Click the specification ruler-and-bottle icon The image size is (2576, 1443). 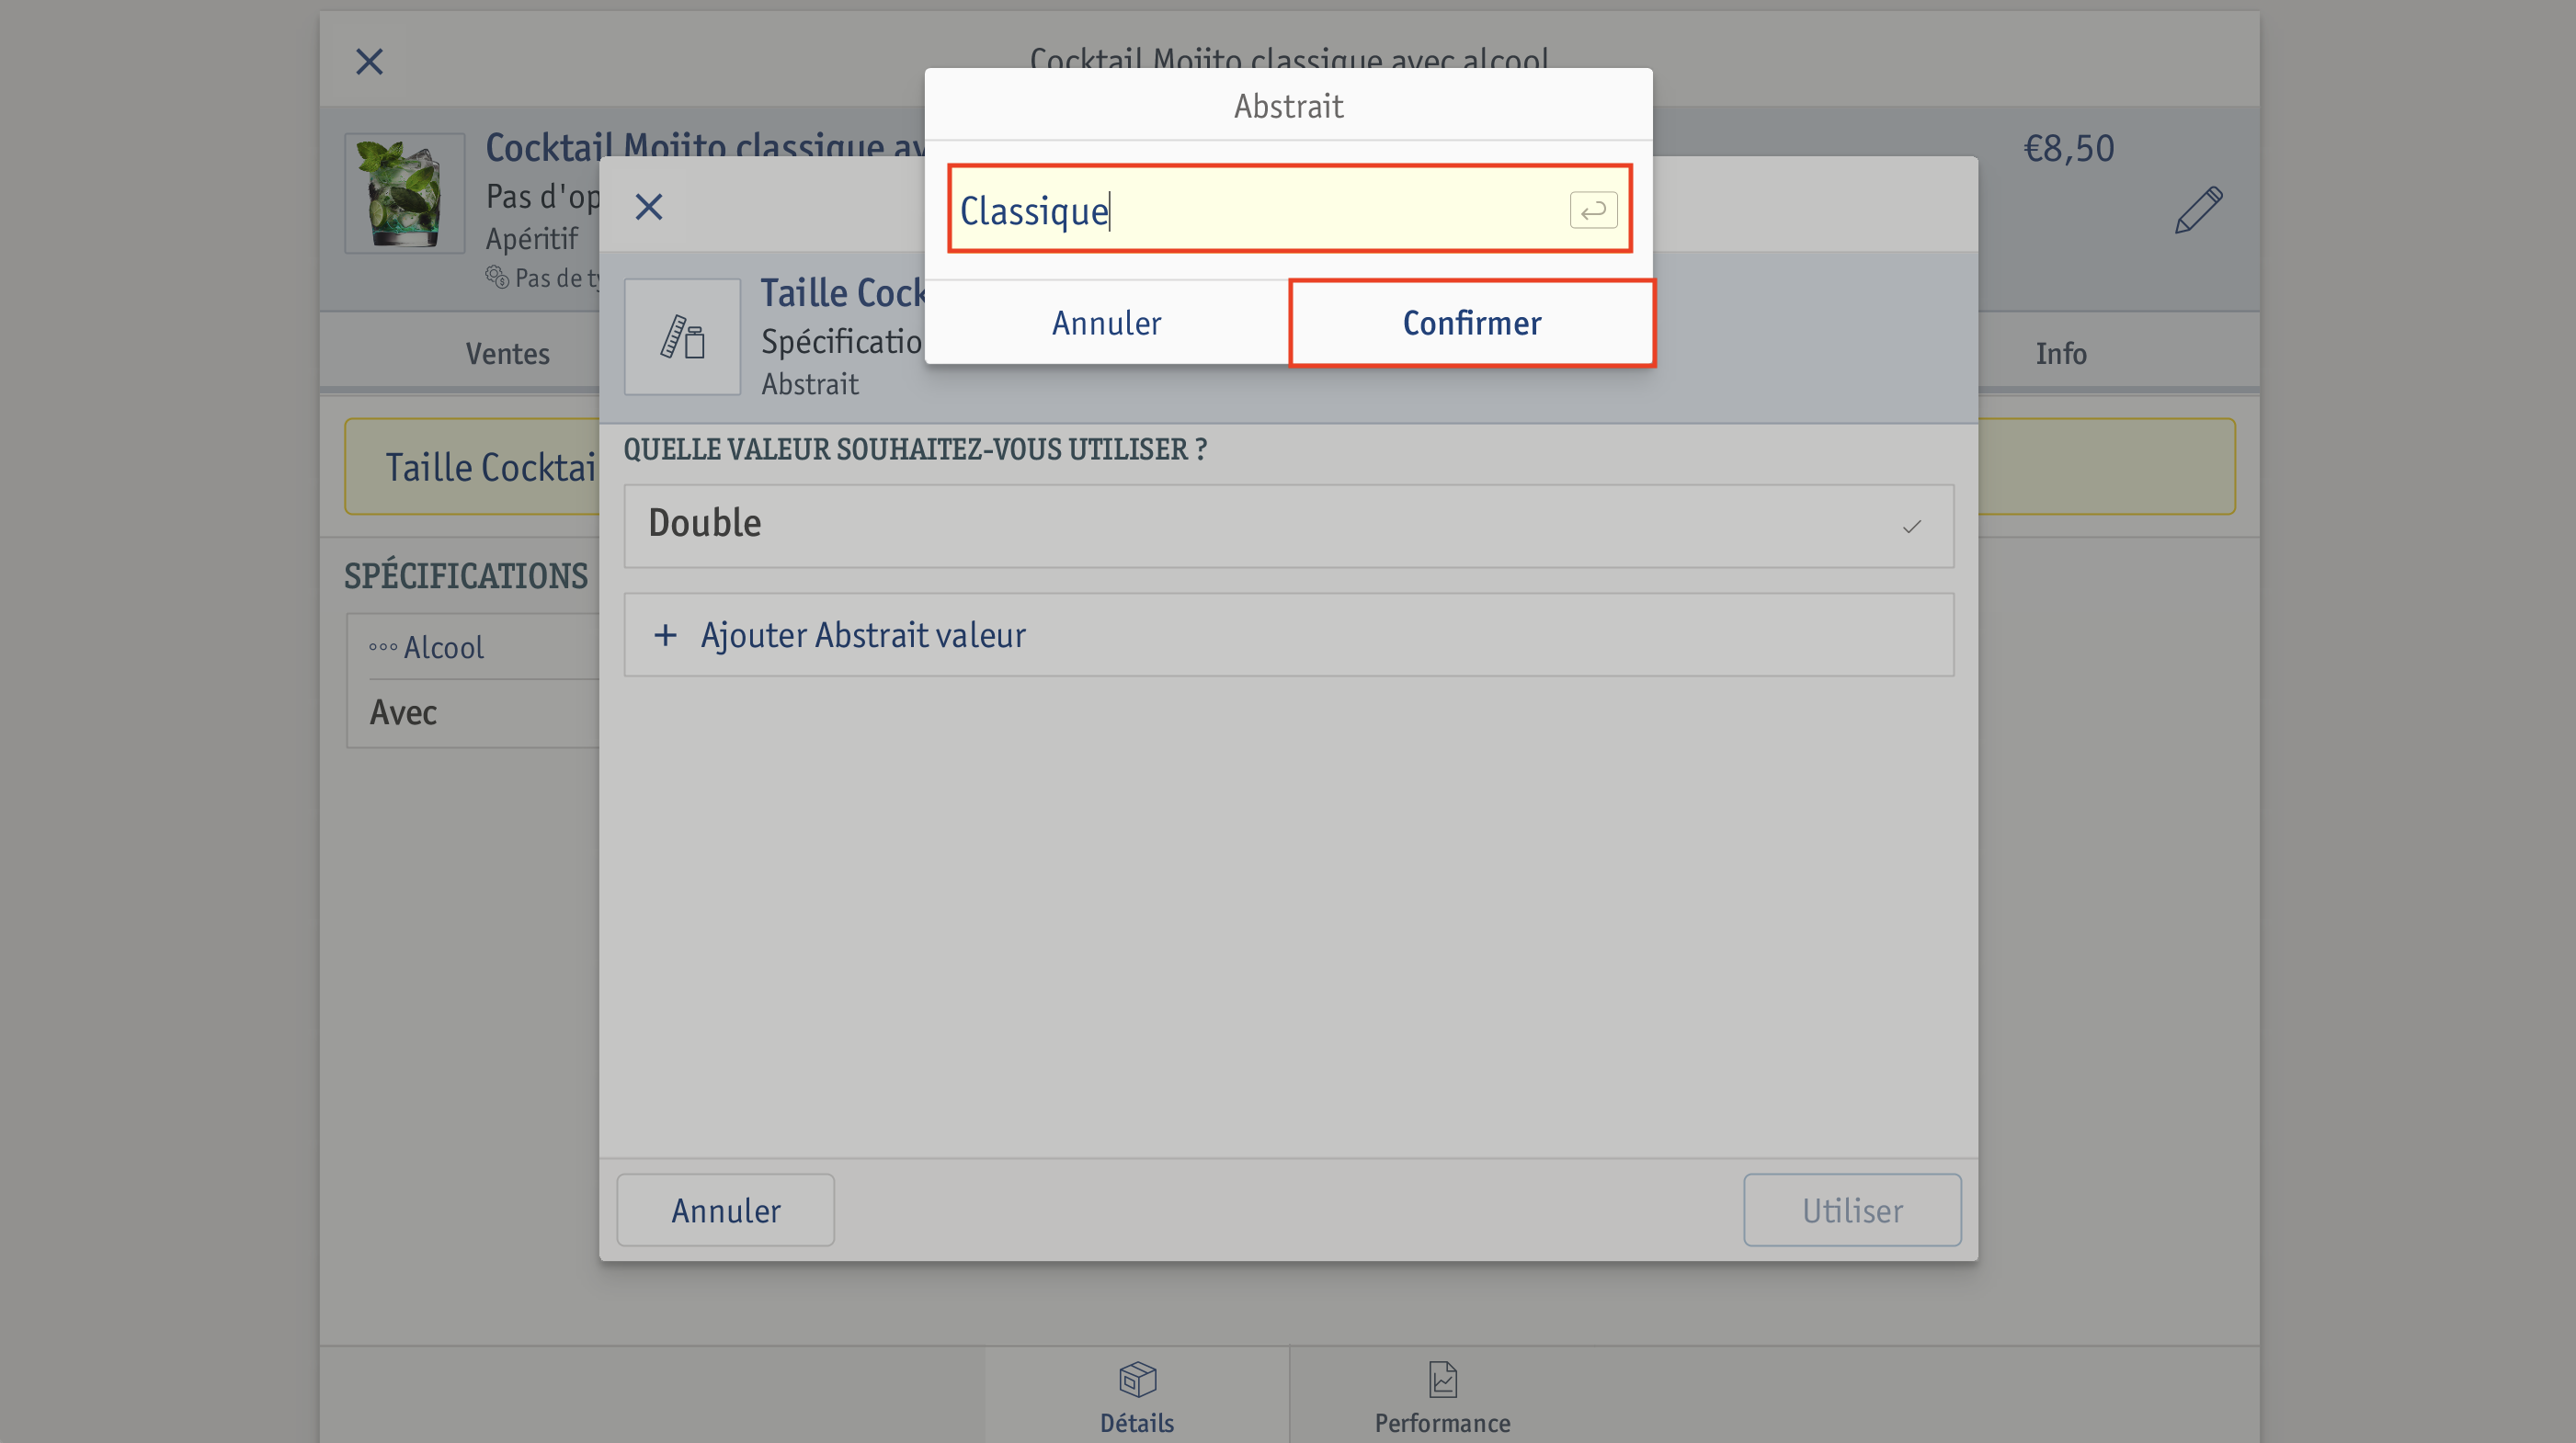[682, 336]
